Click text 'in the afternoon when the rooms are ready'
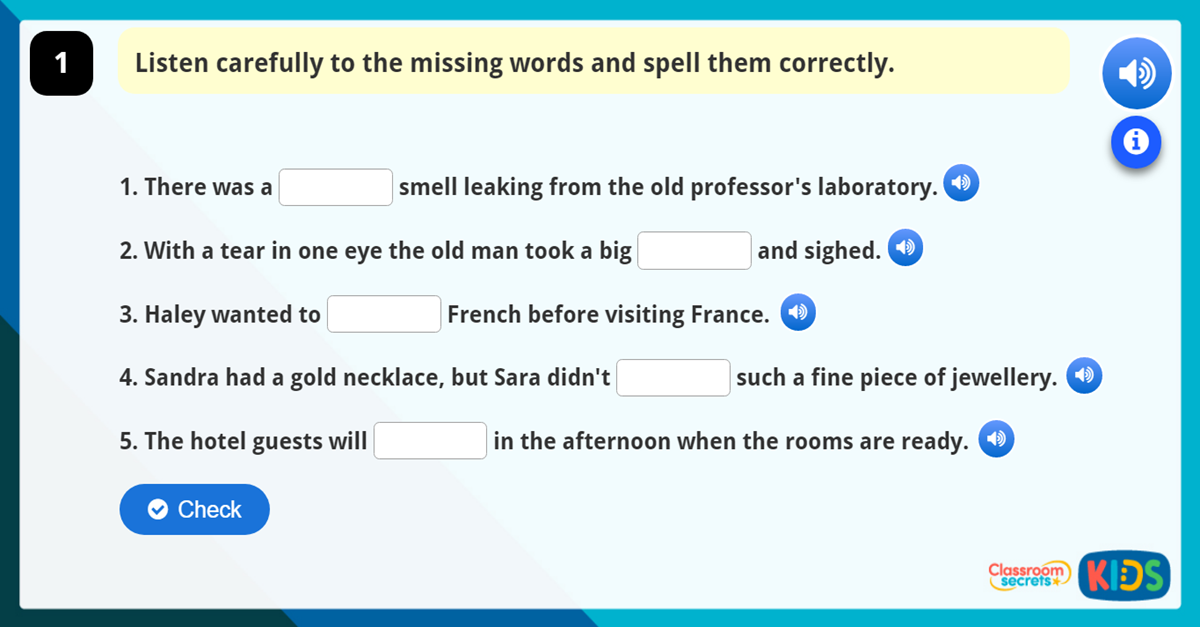The image size is (1200, 627). coord(730,441)
